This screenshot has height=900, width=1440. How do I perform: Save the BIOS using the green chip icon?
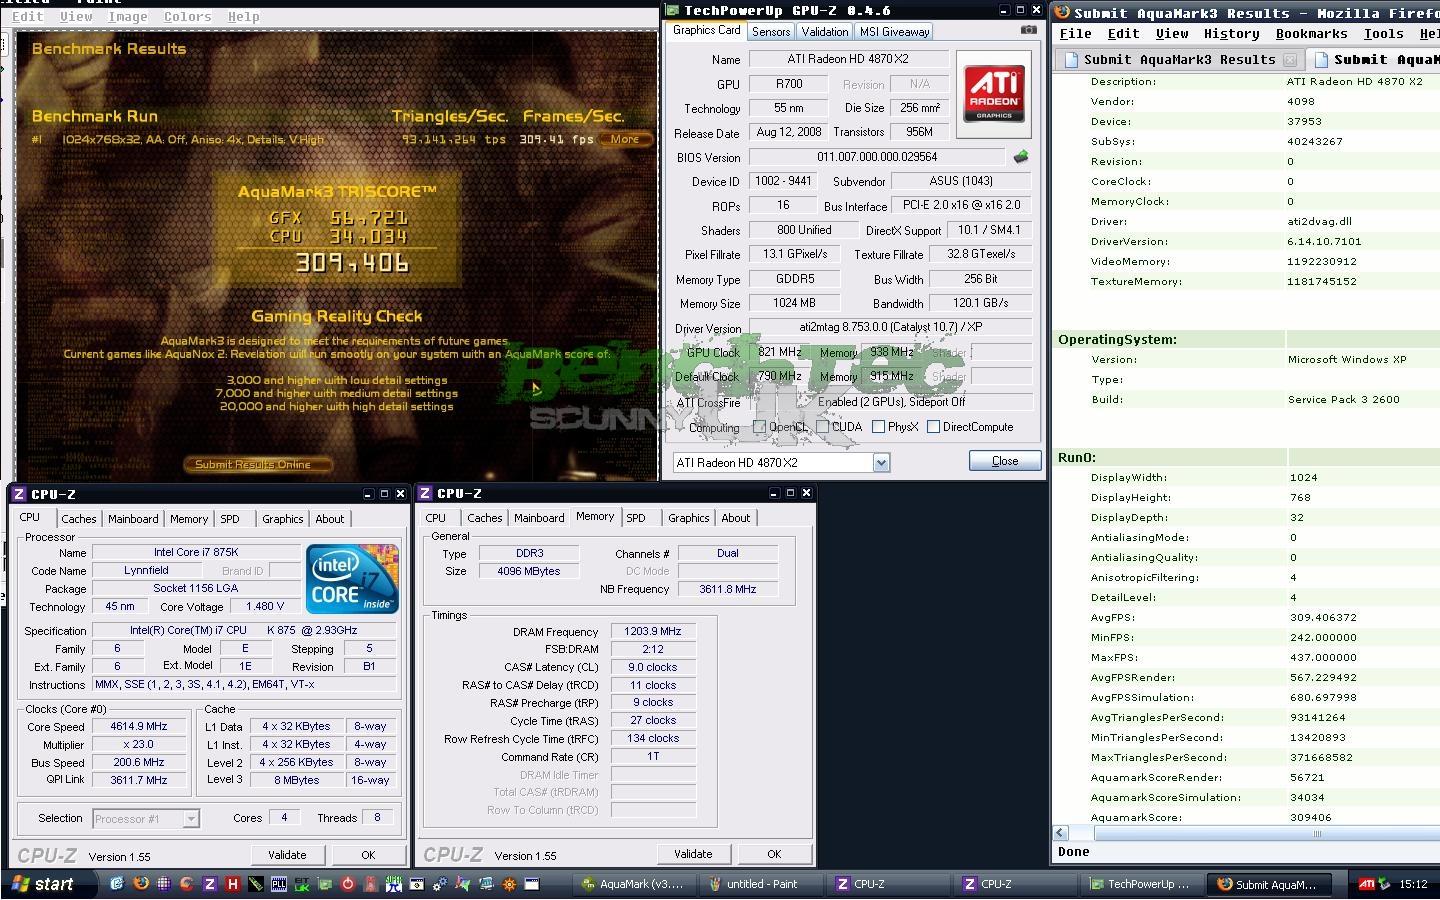tap(1021, 157)
